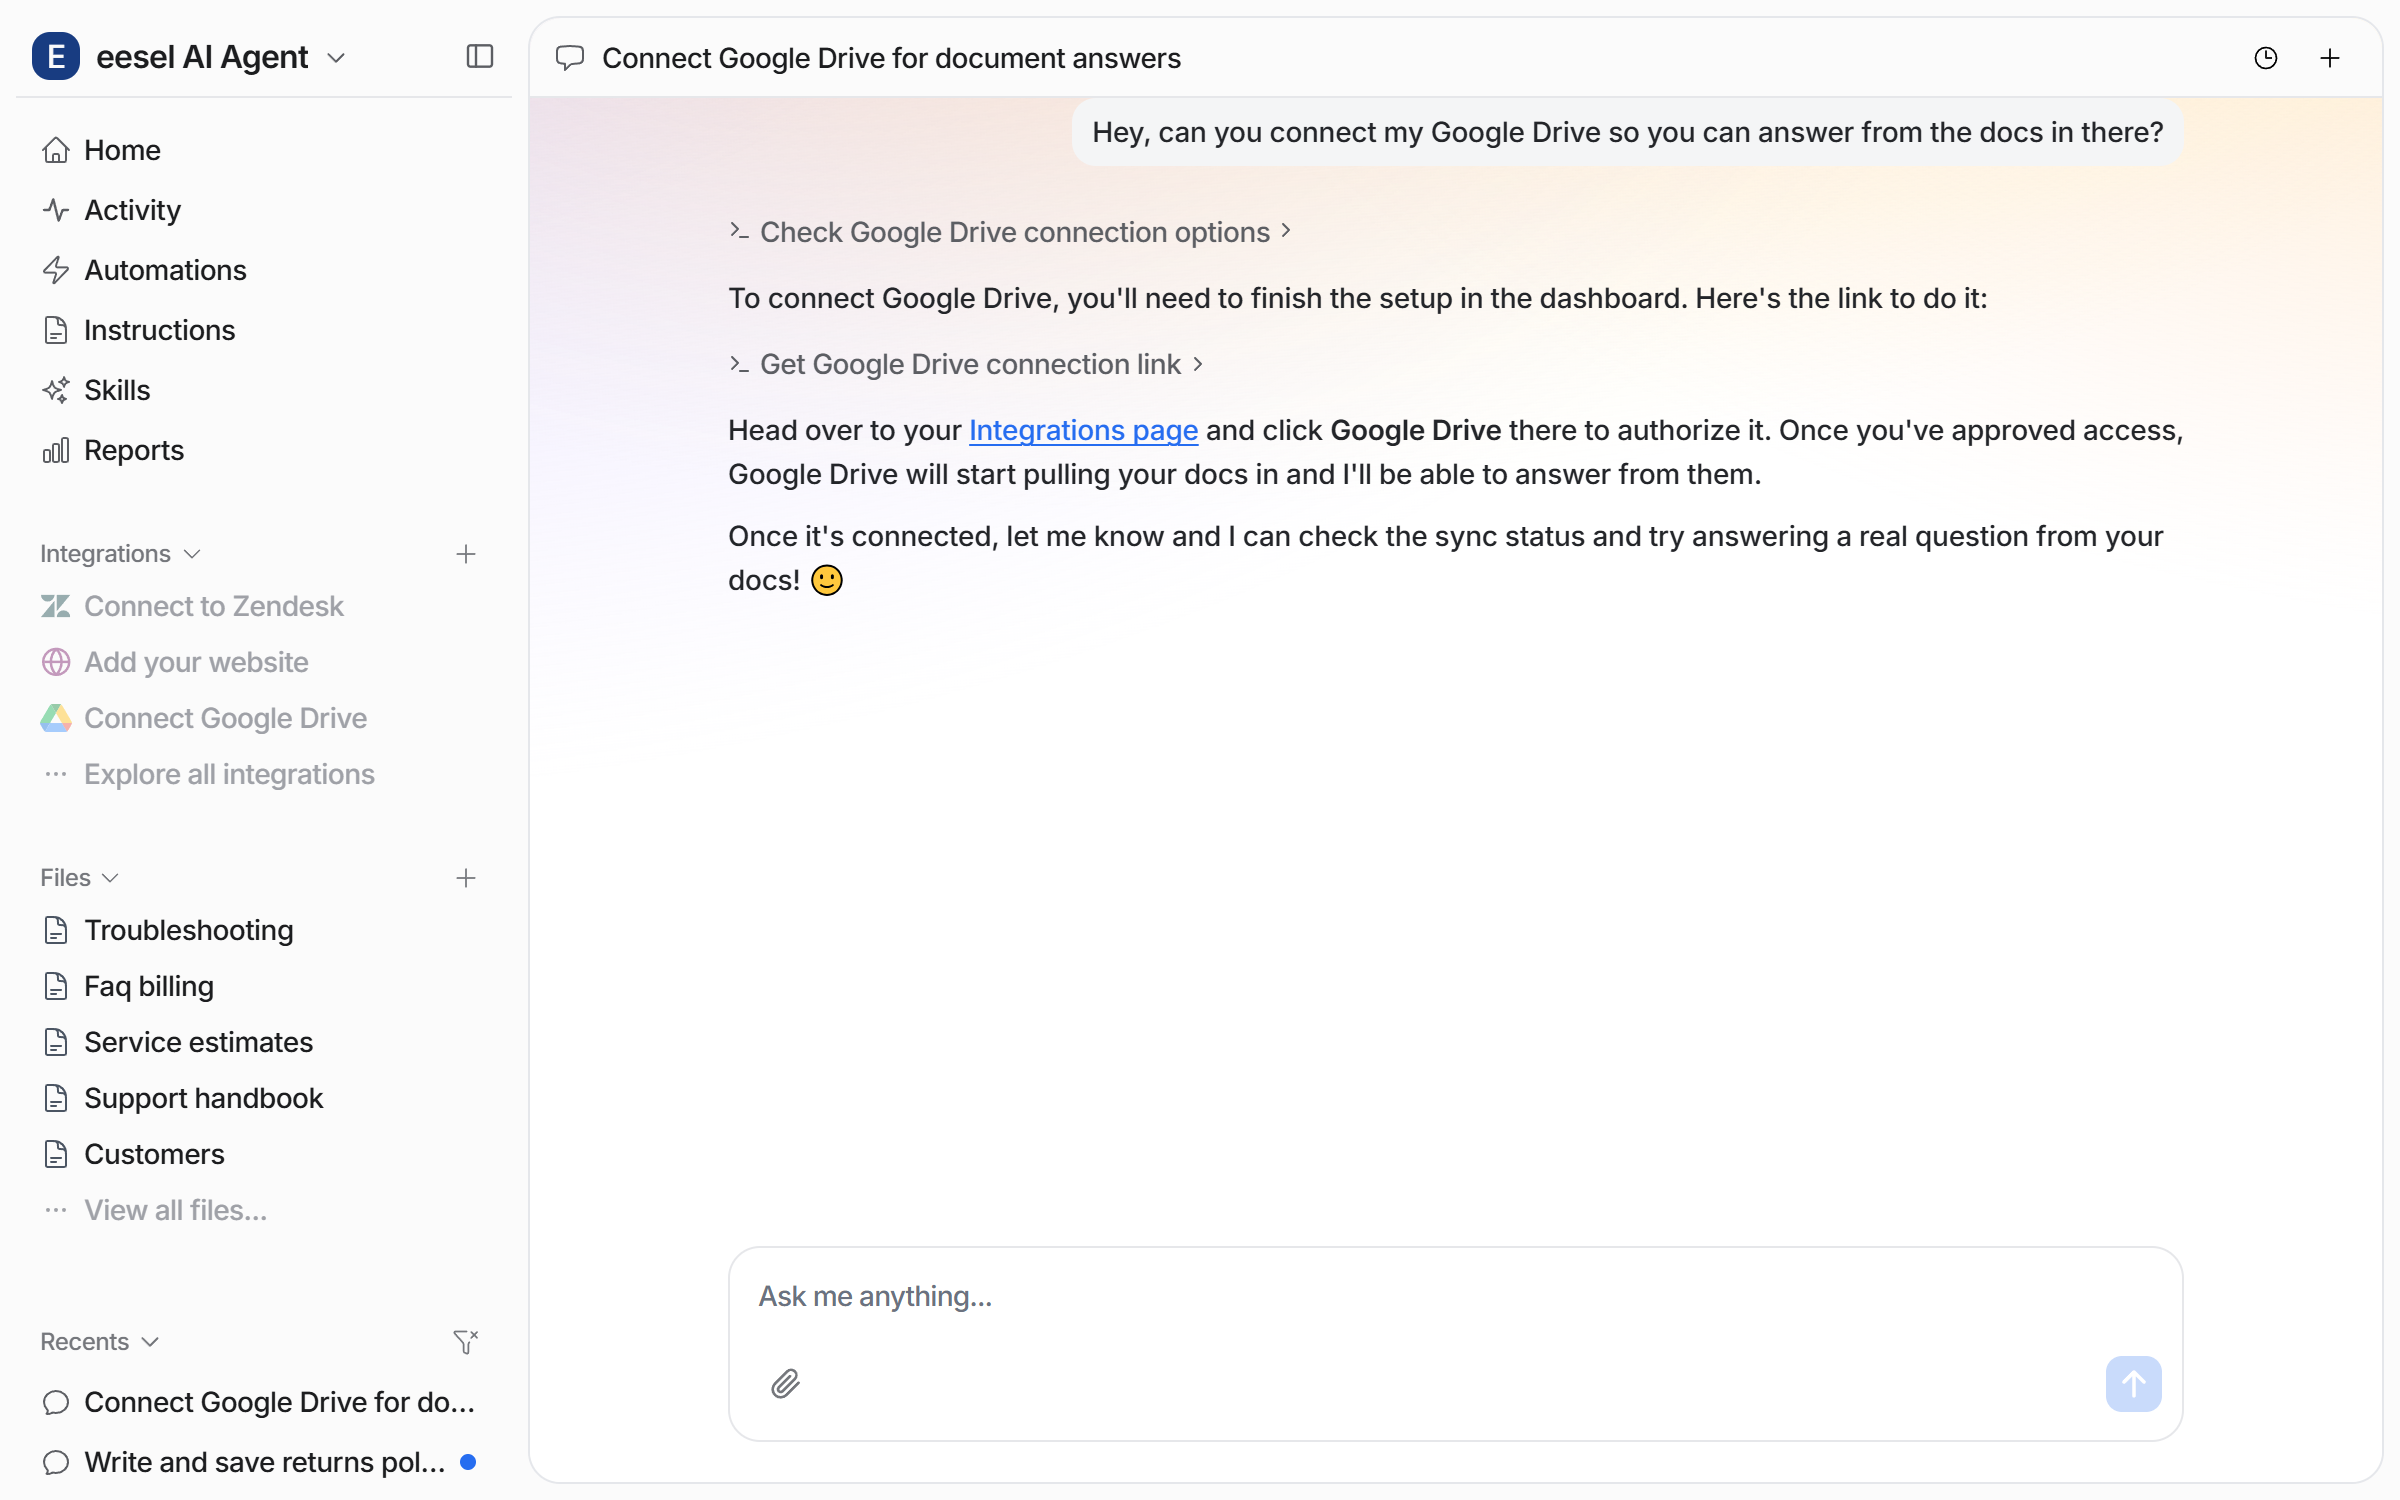Expand Get Google Drive connection link step
The image size is (2400, 1500).
click(x=966, y=364)
